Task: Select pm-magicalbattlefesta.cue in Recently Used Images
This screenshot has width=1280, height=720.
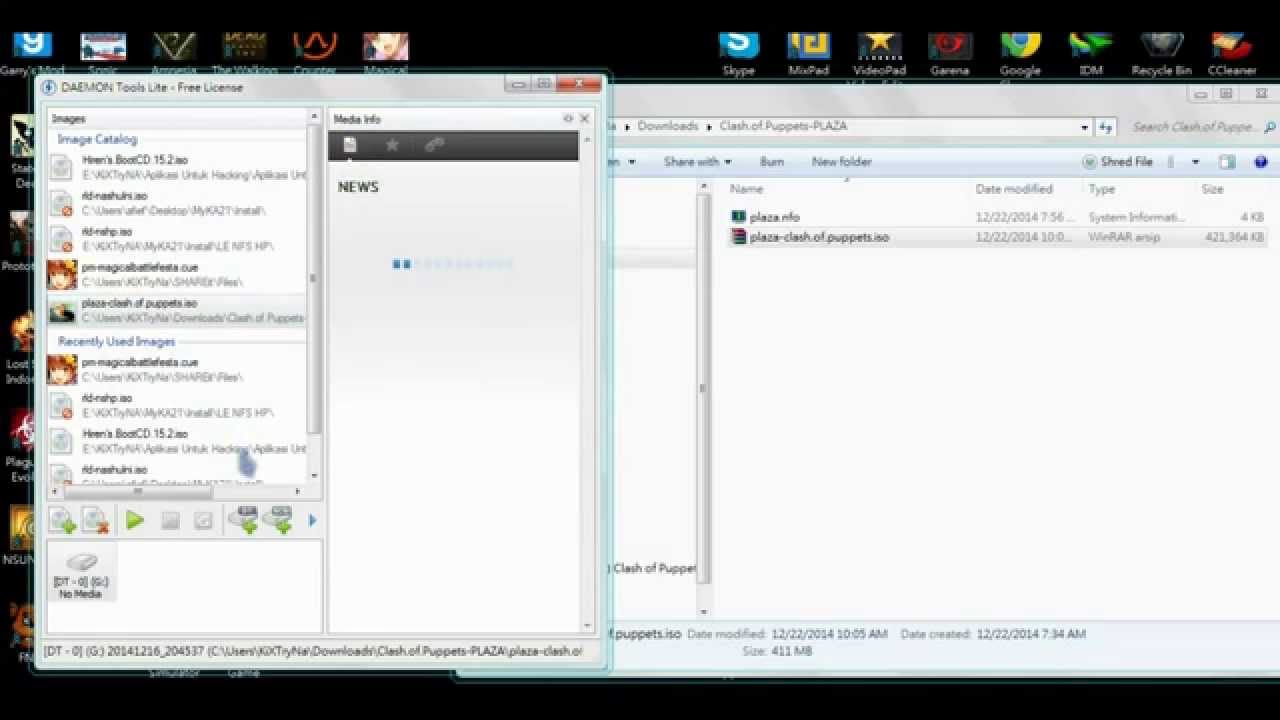Action: click(x=177, y=369)
